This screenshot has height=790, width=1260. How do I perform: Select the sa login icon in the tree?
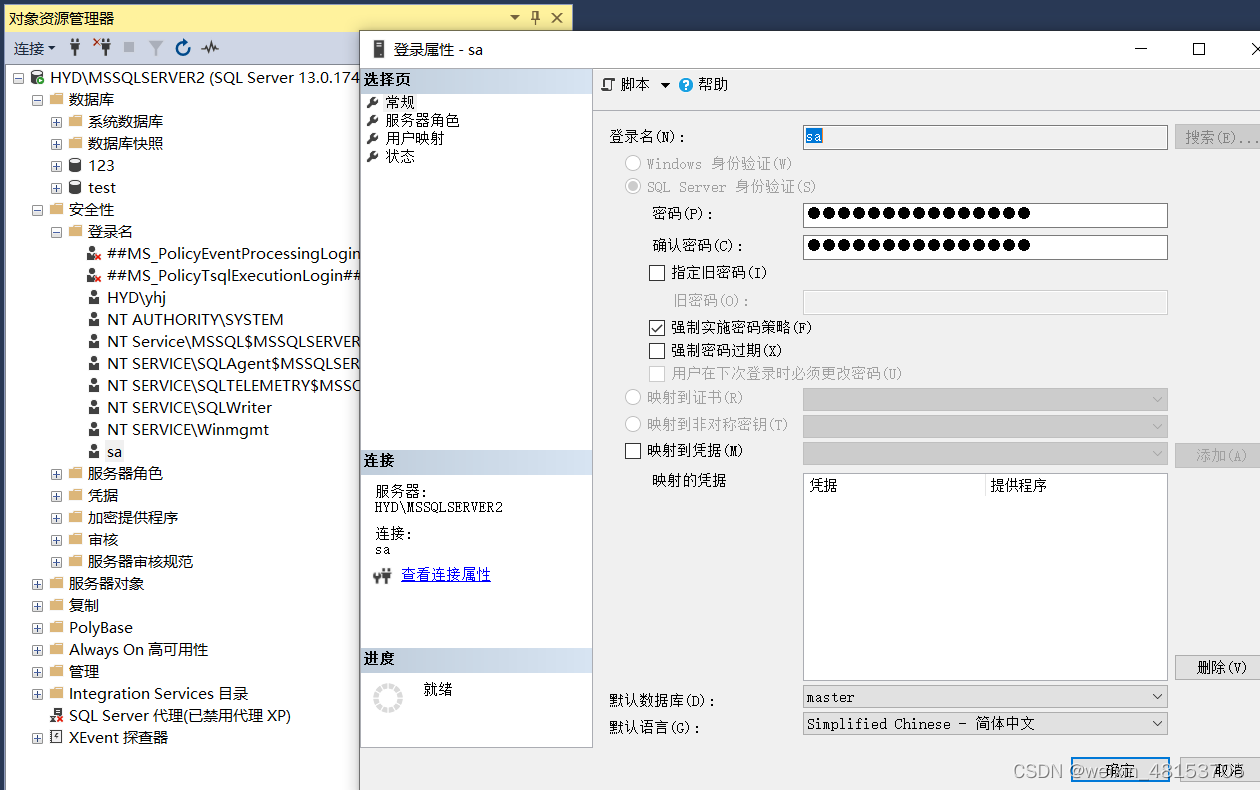click(x=92, y=451)
